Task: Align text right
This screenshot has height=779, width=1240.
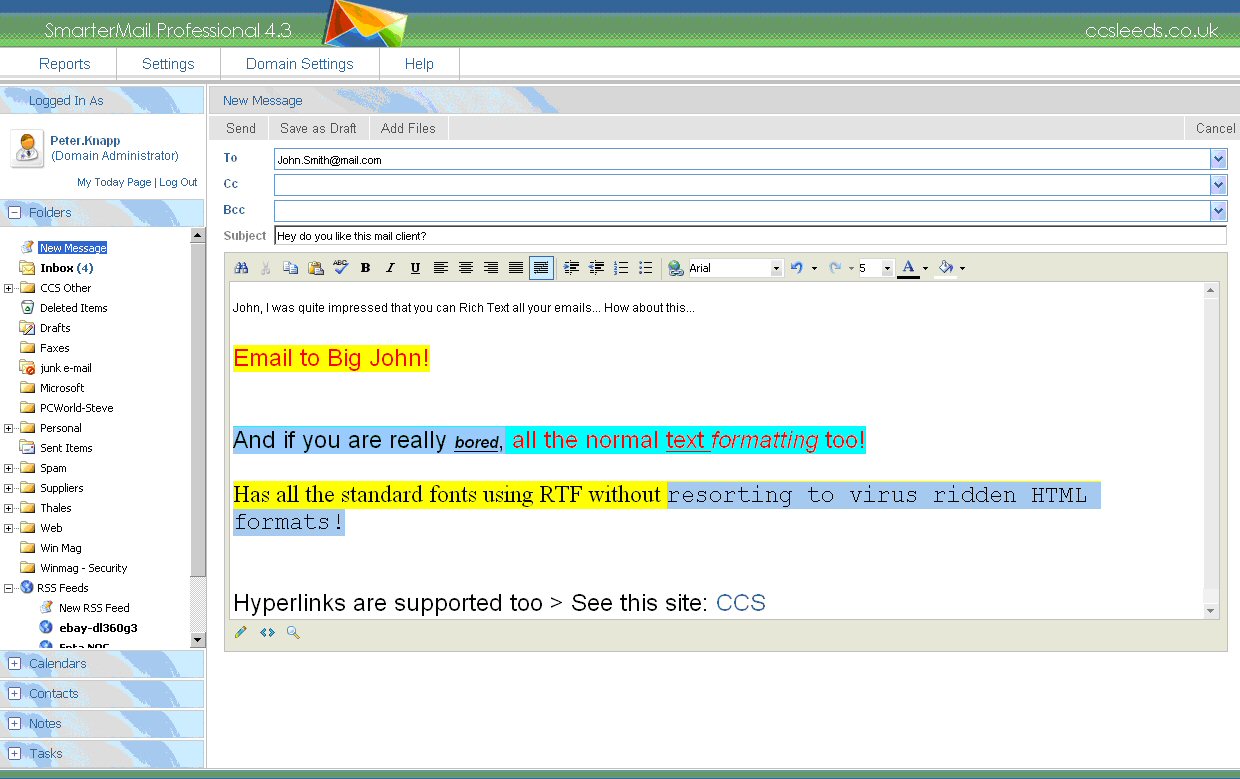Action: (491, 268)
